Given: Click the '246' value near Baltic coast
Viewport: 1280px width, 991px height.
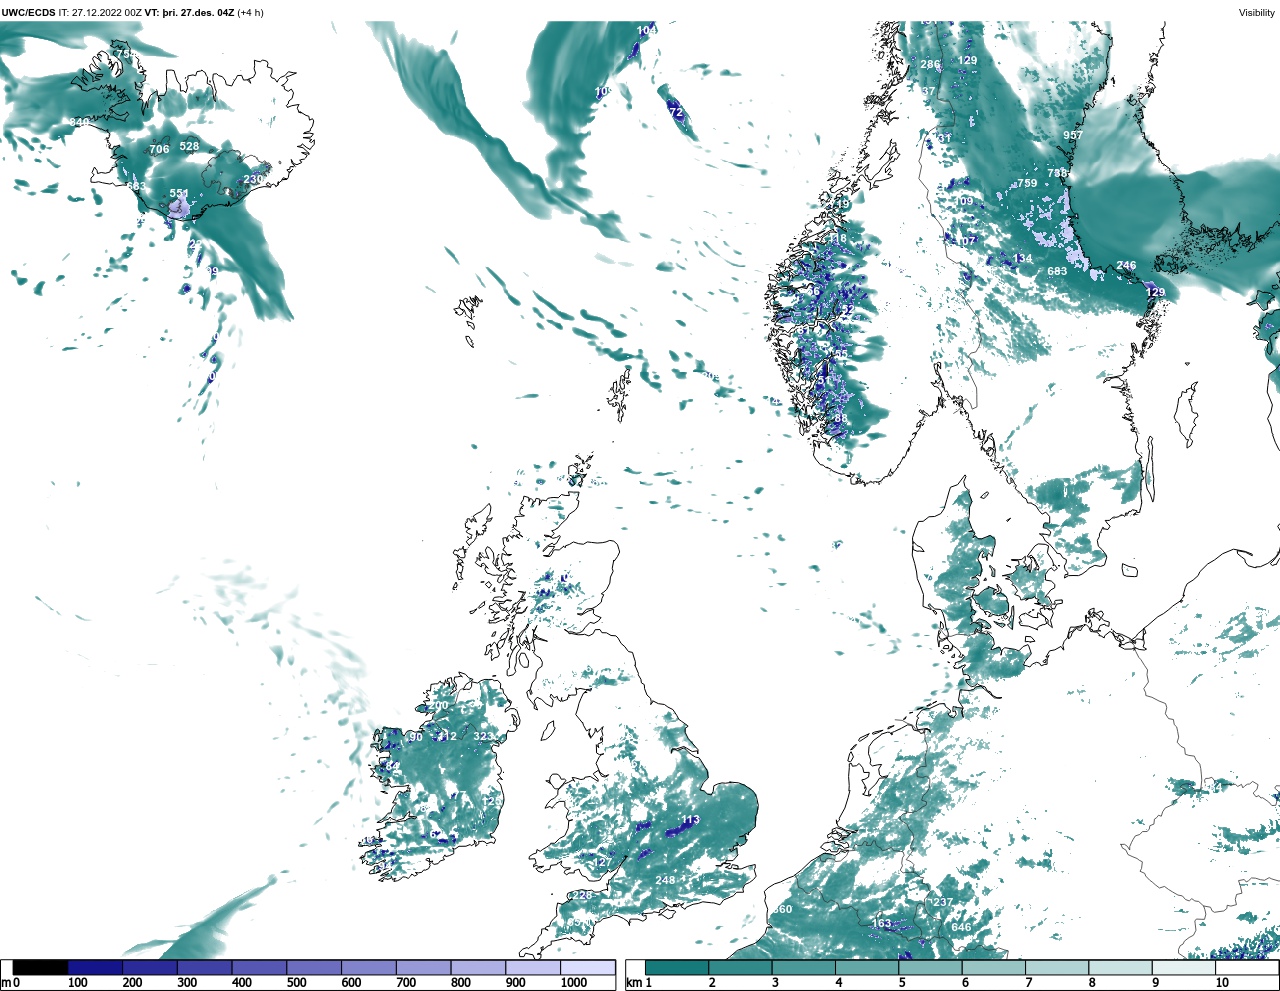Looking at the screenshot, I should (x=1126, y=266).
